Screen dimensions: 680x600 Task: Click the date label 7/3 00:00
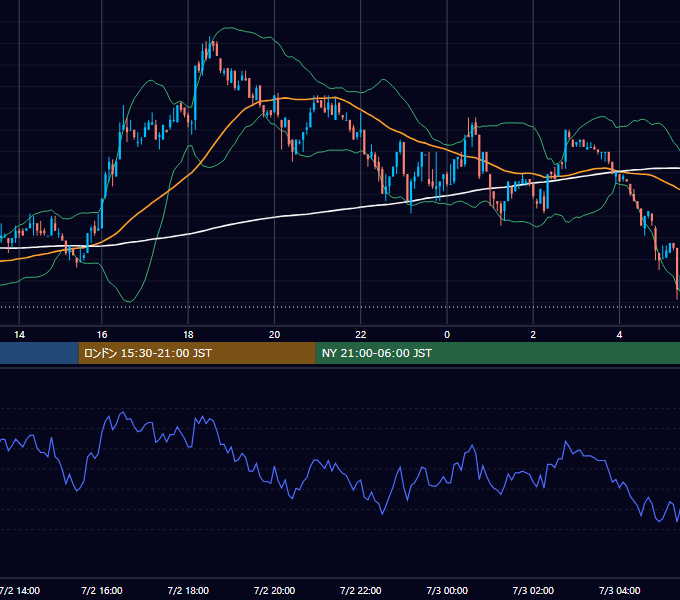(447, 590)
